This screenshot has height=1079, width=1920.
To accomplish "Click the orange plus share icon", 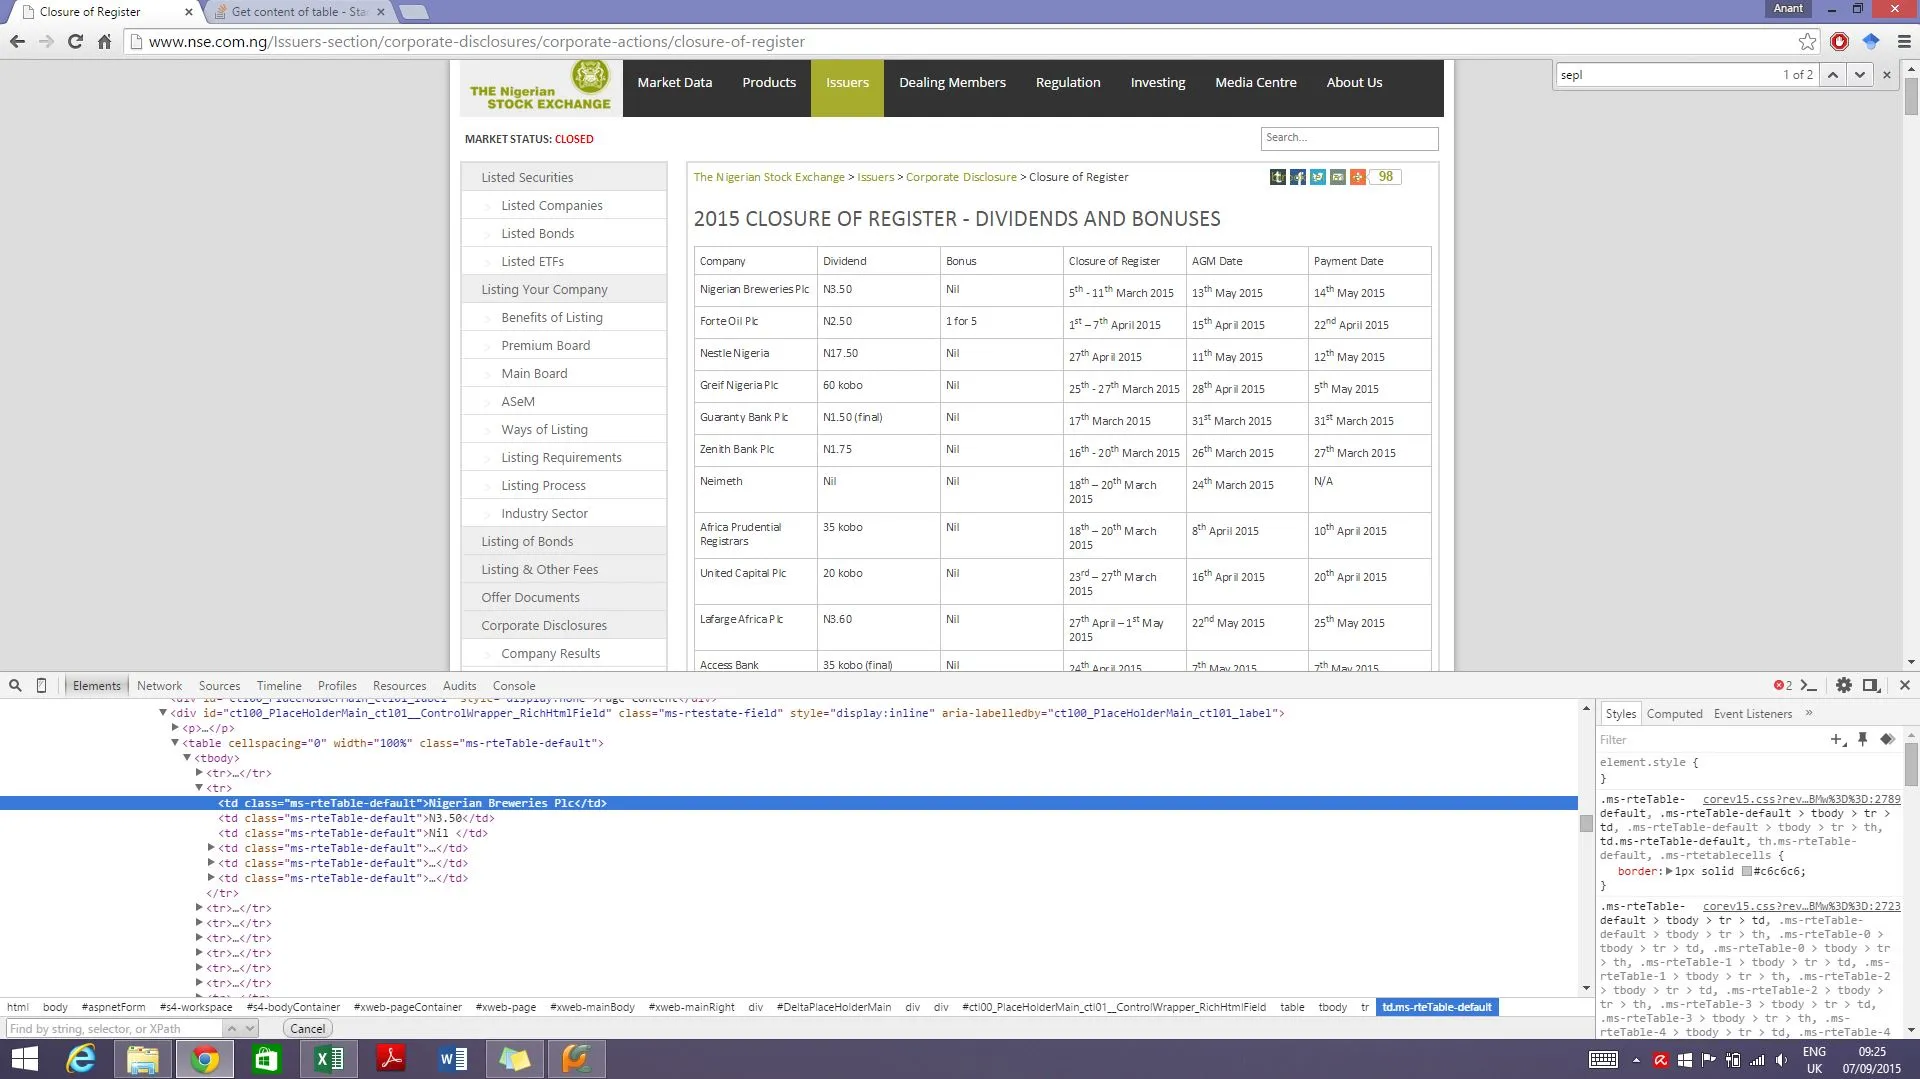I will point(1358,177).
